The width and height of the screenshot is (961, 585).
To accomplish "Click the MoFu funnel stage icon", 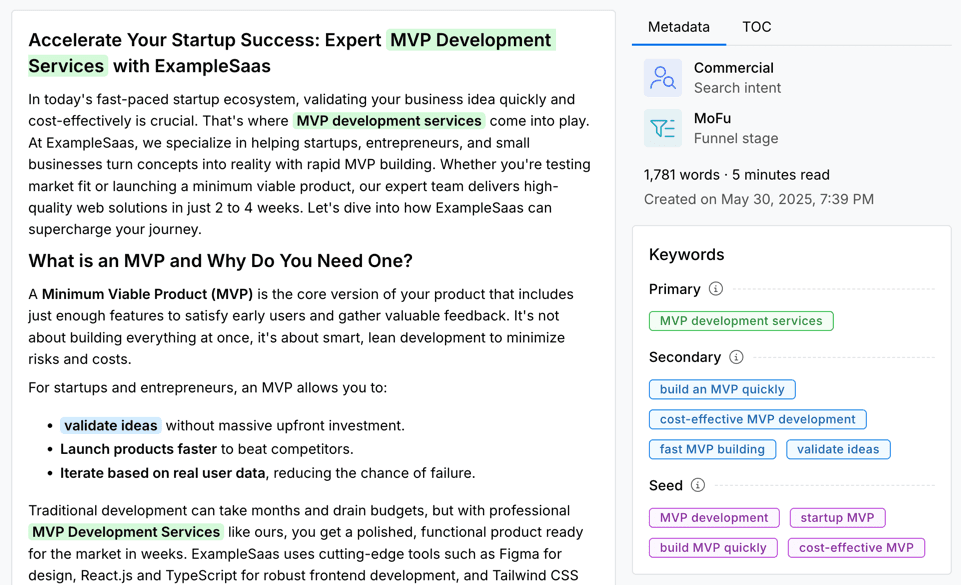I will (661, 130).
